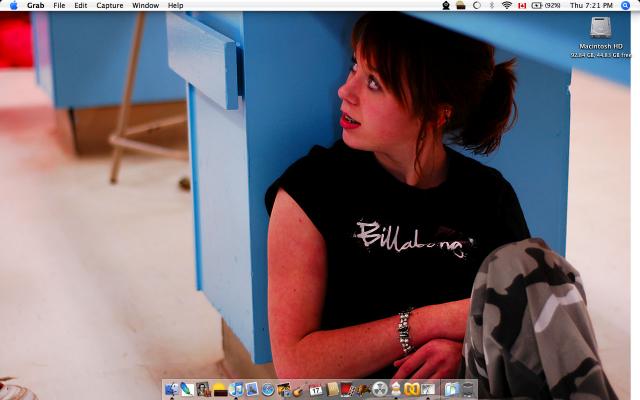Image resolution: width=640 pixels, height=400 pixels.
Task: Click the Apple logo menu
Action: [x=13, y=5]
